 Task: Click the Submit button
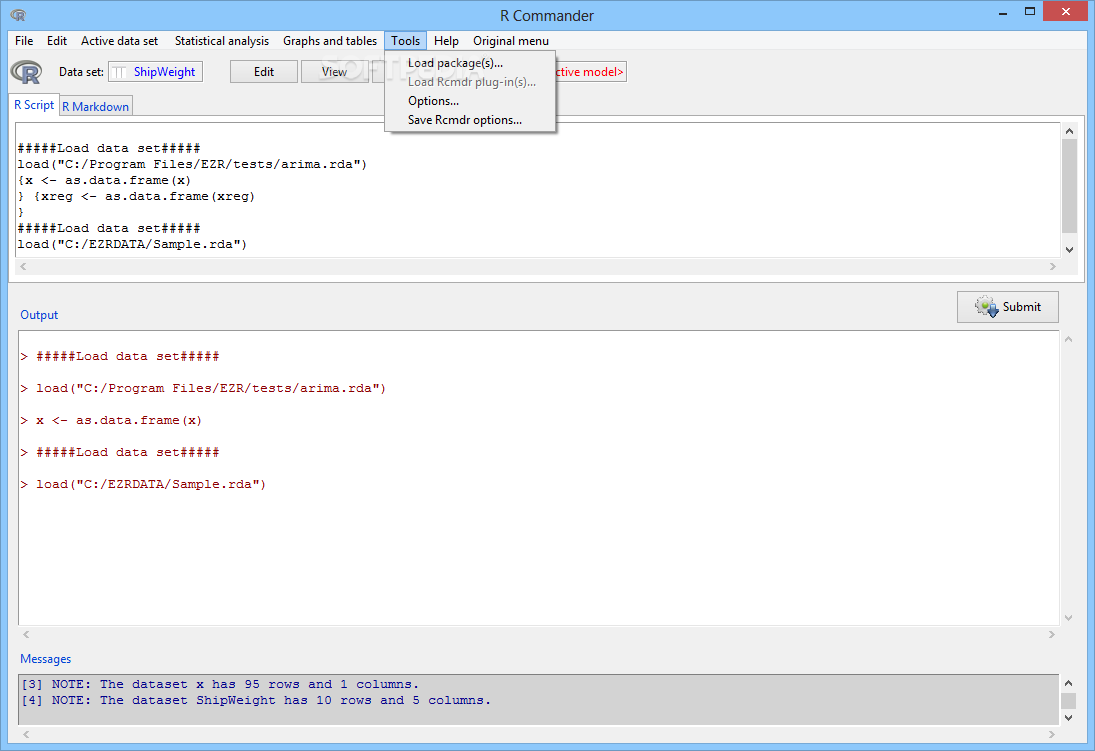click(1008, 307)
